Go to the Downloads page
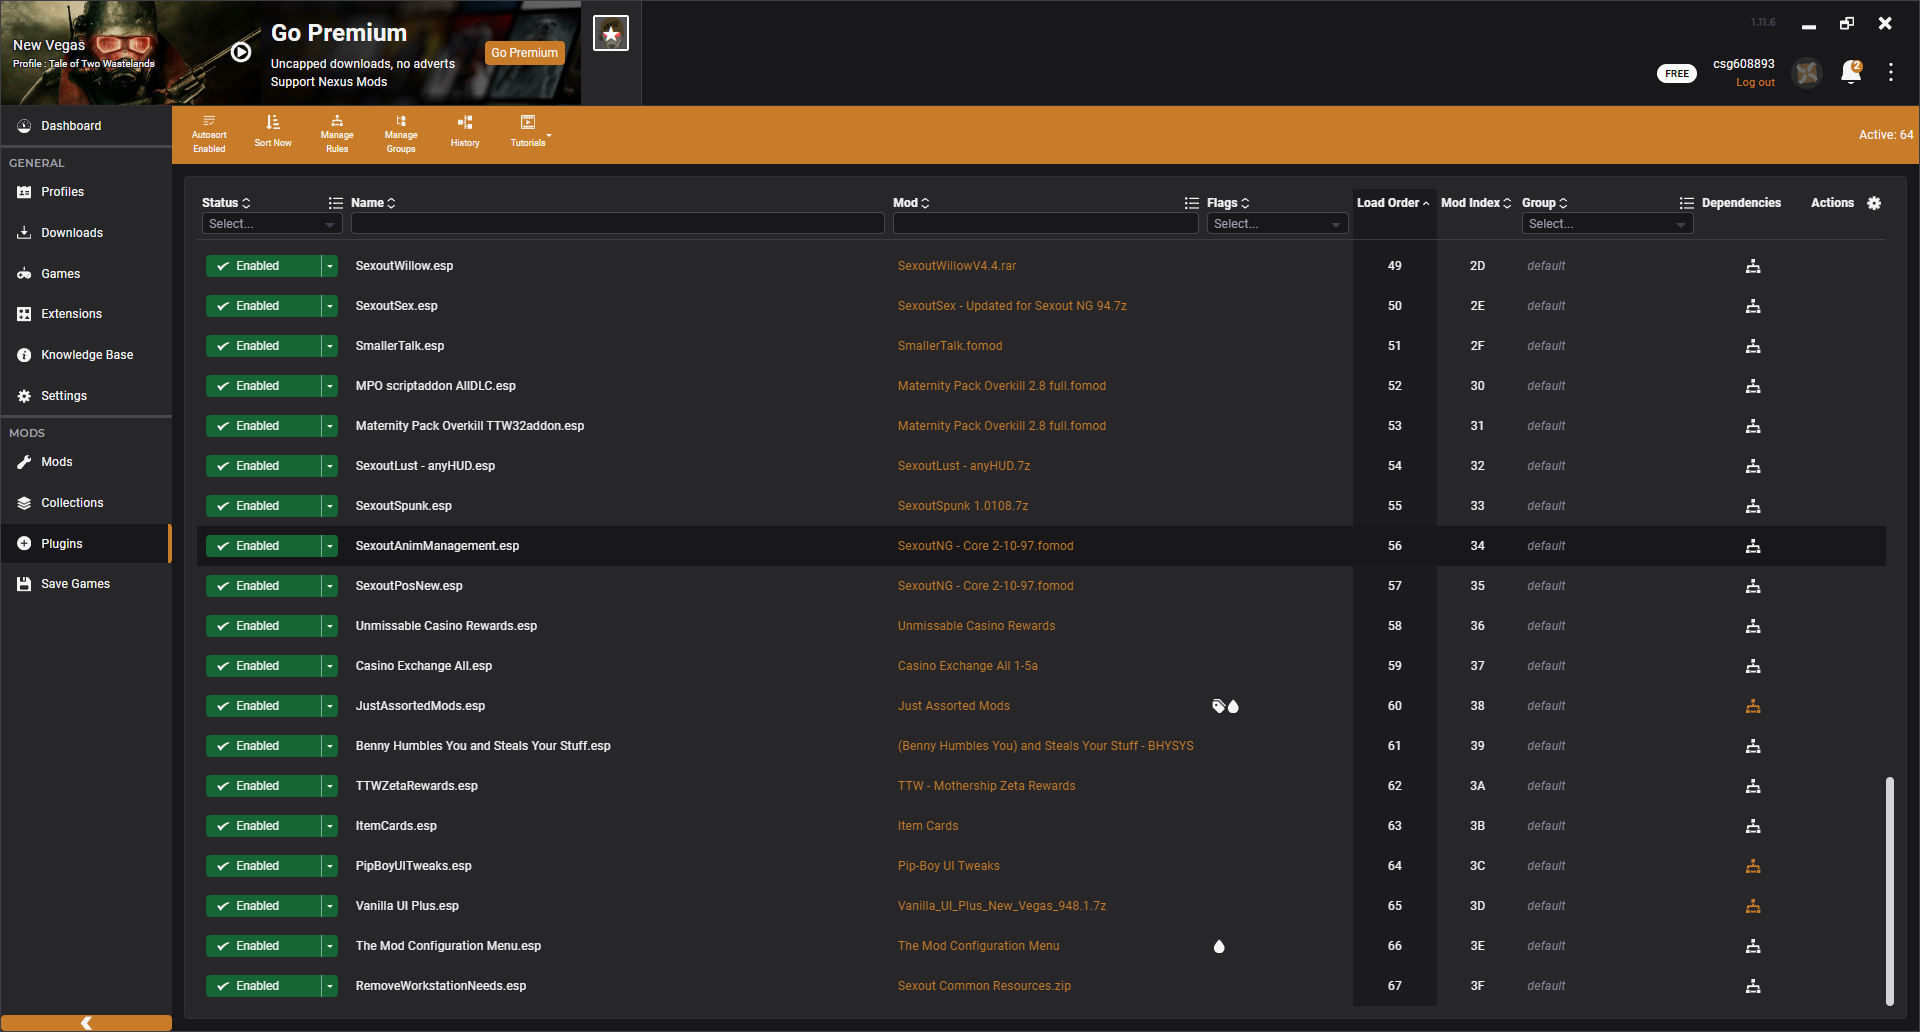 [86, 233]
